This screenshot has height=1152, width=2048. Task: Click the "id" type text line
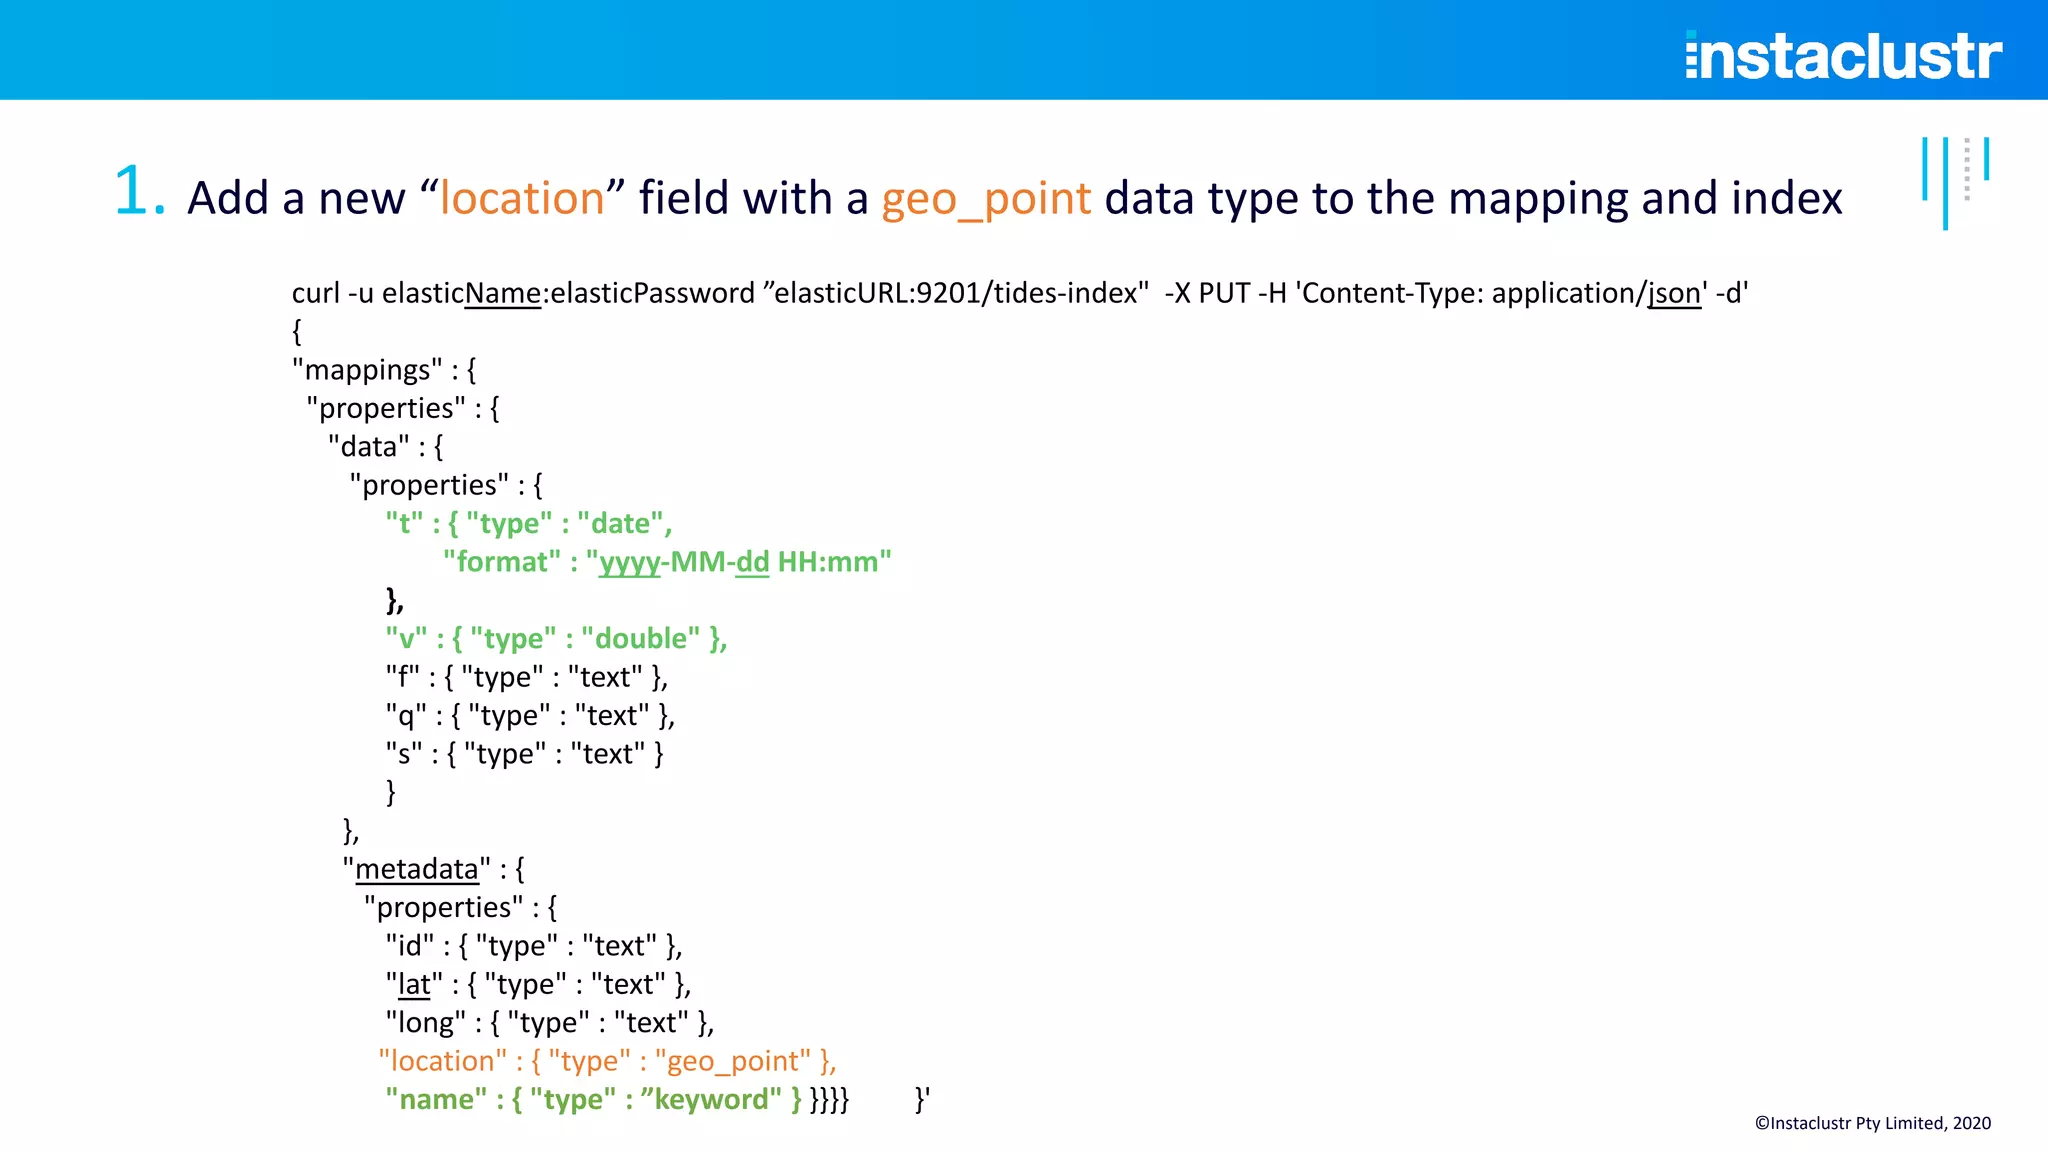[x=534, y=946]
